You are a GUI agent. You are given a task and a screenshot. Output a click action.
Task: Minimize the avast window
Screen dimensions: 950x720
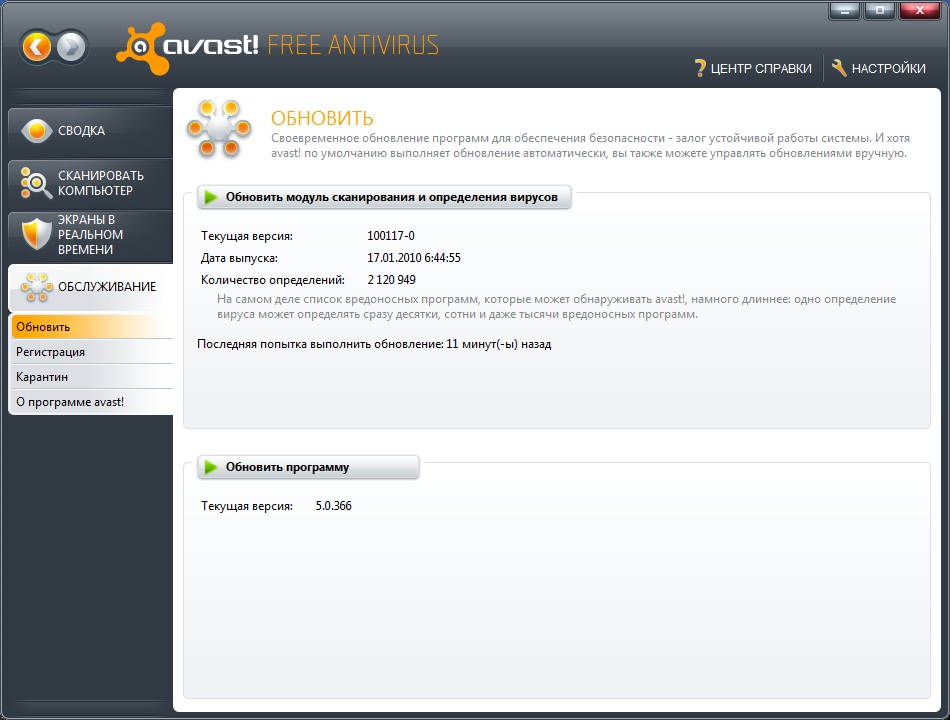tap(845, 10)
